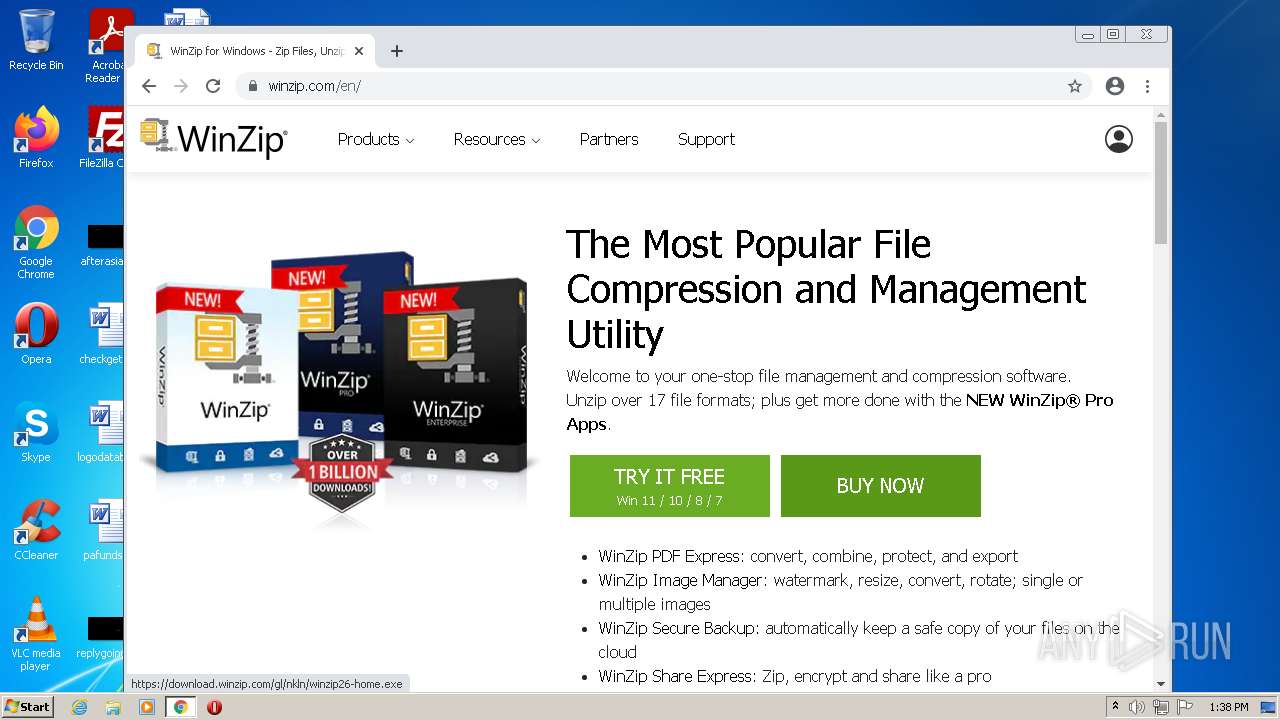Image resolution: width=1280 pixels, height=720 pixels.
Task: Go back using the browser back arrow
Action: point(149,86)
